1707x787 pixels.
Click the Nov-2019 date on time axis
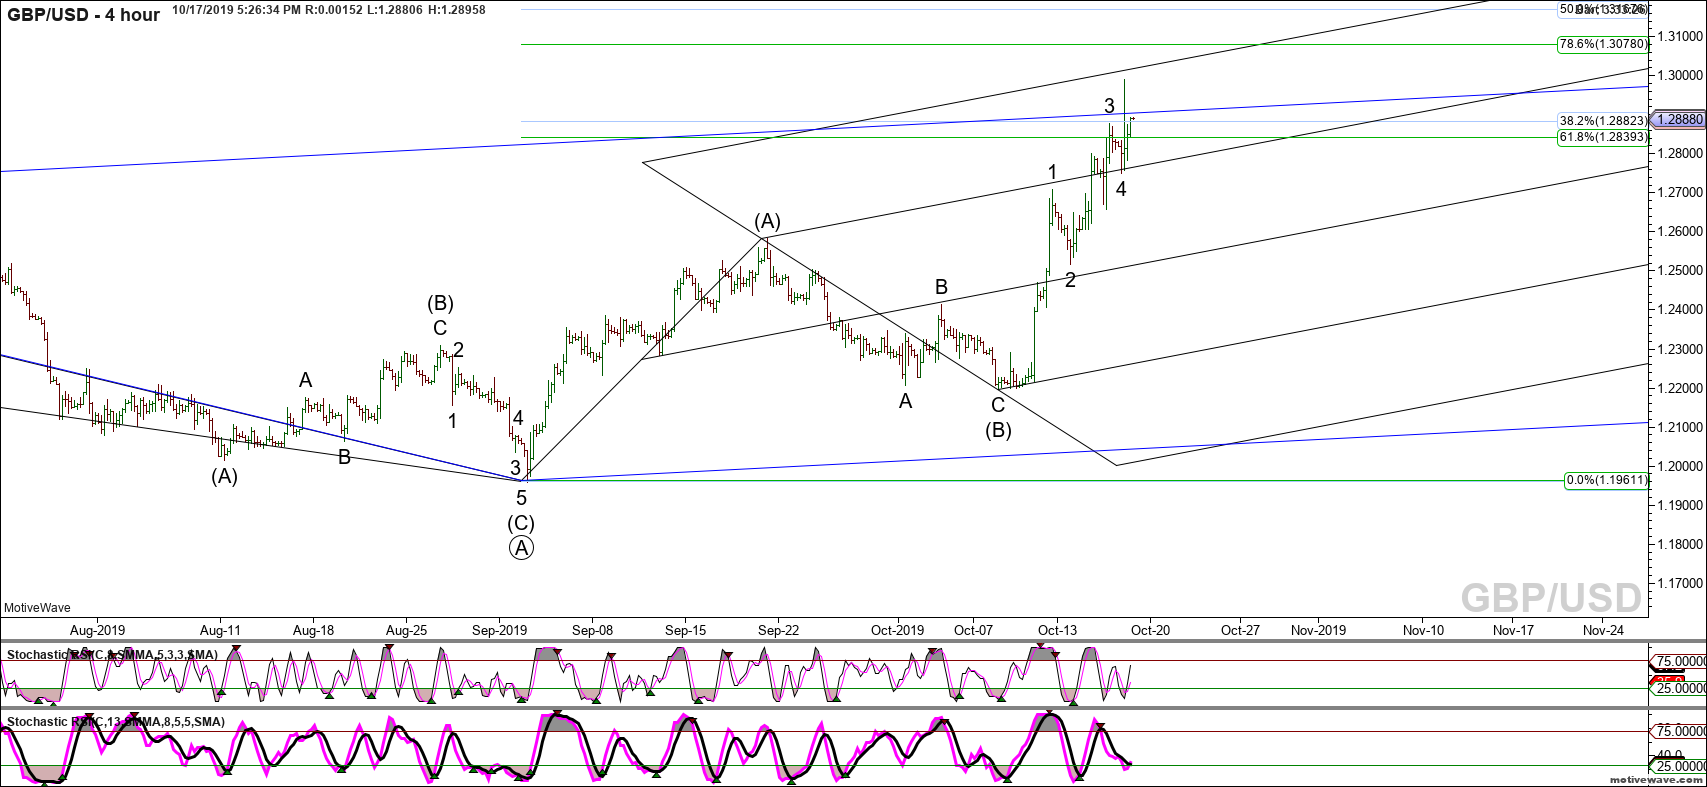[x=1318, y=630]
